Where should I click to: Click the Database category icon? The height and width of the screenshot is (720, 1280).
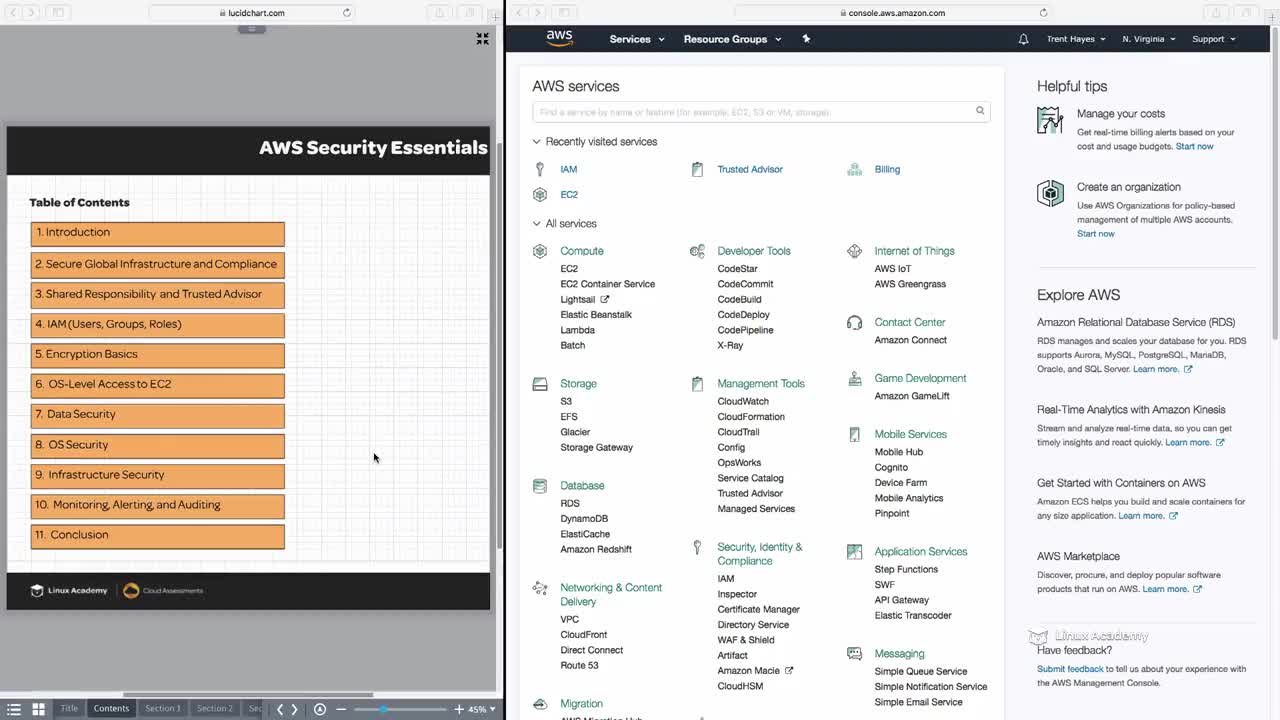pyautogui.click(x=540, y=486)
